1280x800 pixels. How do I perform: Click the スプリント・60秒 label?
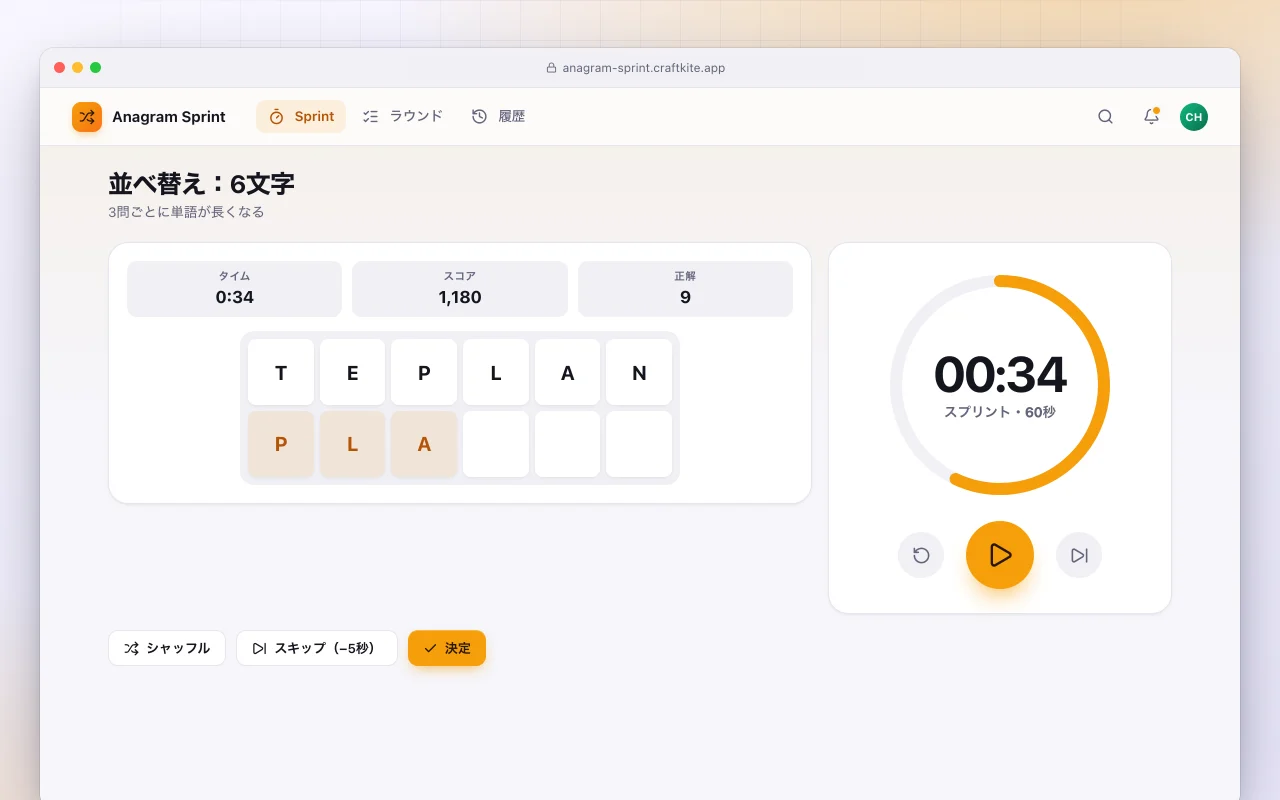(1000, 412)
